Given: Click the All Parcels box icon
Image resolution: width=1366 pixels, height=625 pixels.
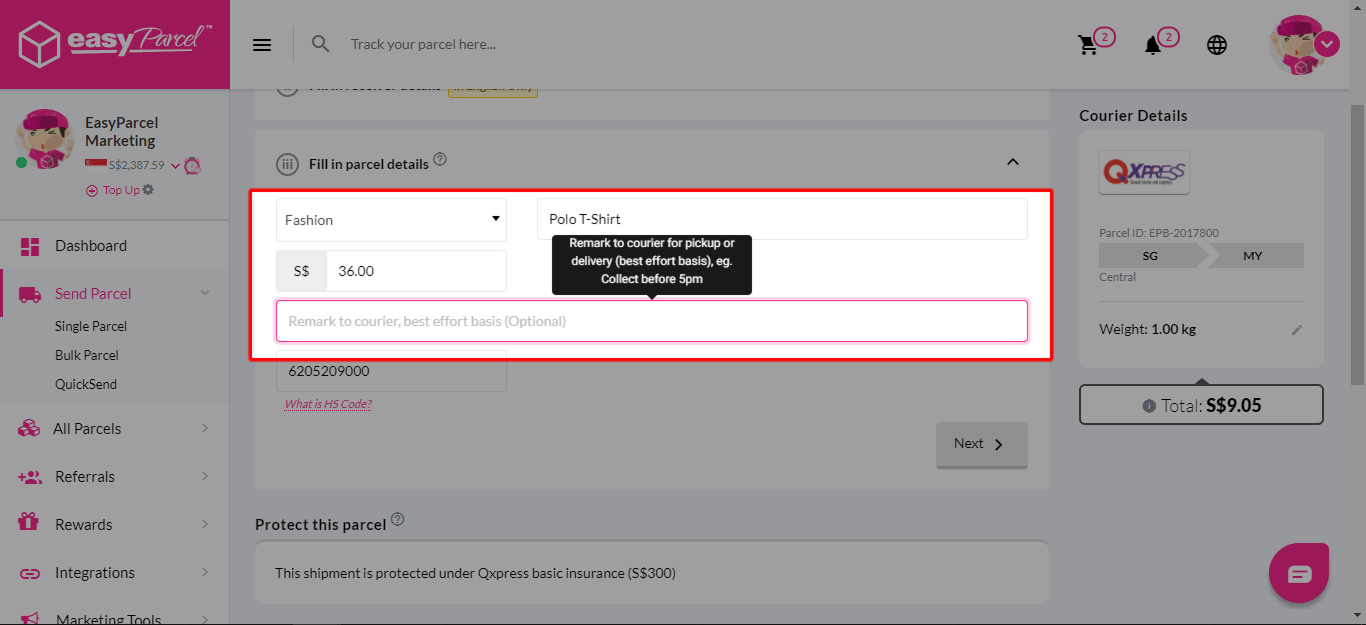Looking at the screenshot, I should [x=30, y=428].
